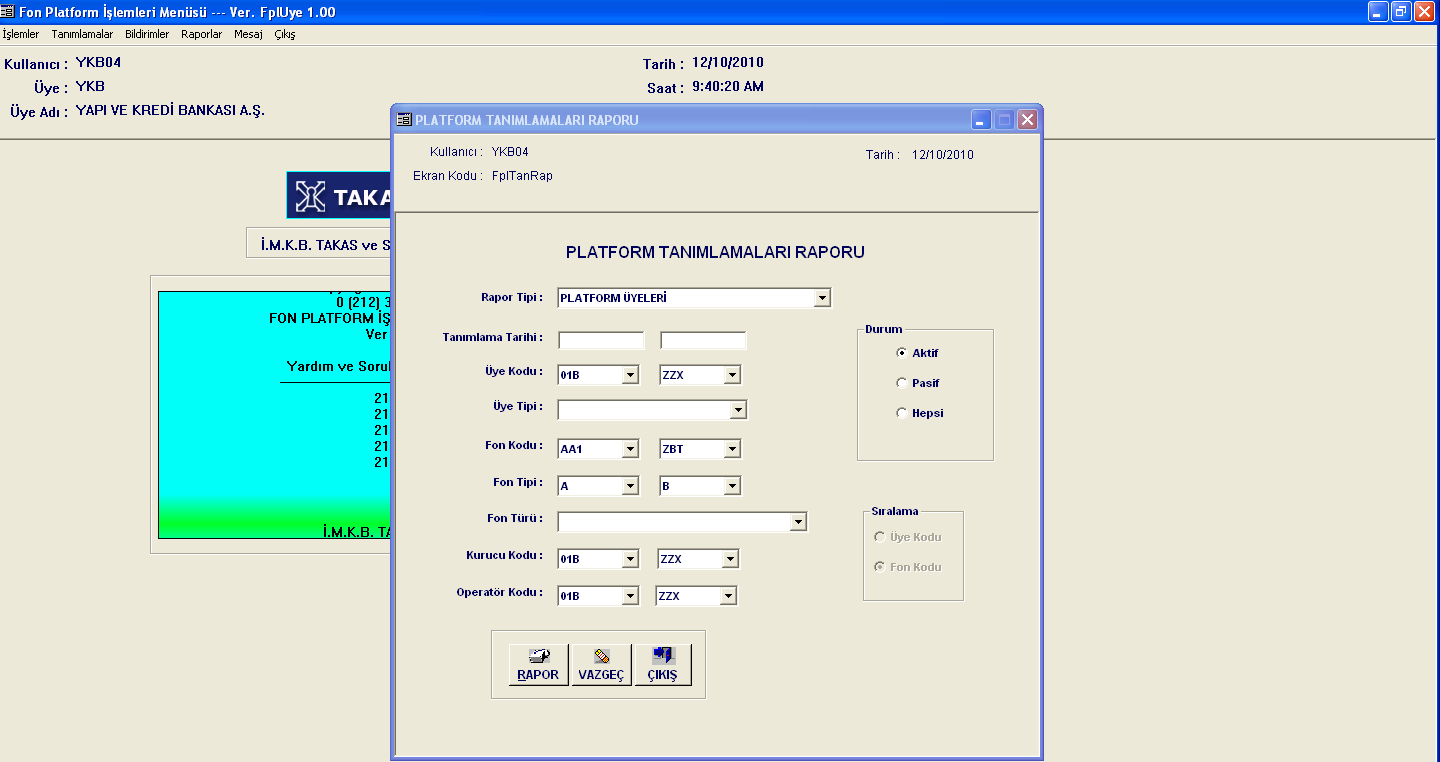Open the Bildirimler menu
Image resolution: width=1440 pixels, height=762 pixels.
tap(147, 34)
